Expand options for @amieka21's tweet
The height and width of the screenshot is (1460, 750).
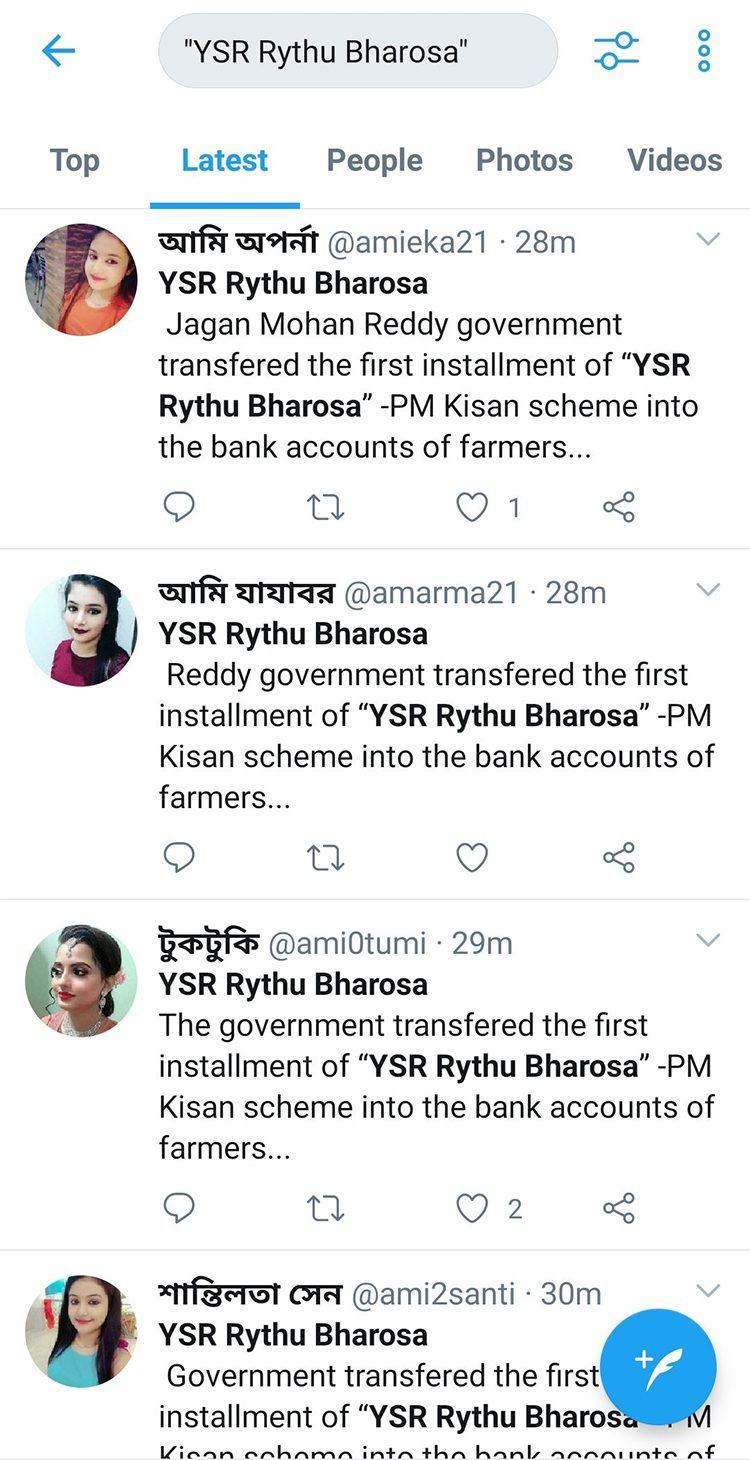[708, 239]
